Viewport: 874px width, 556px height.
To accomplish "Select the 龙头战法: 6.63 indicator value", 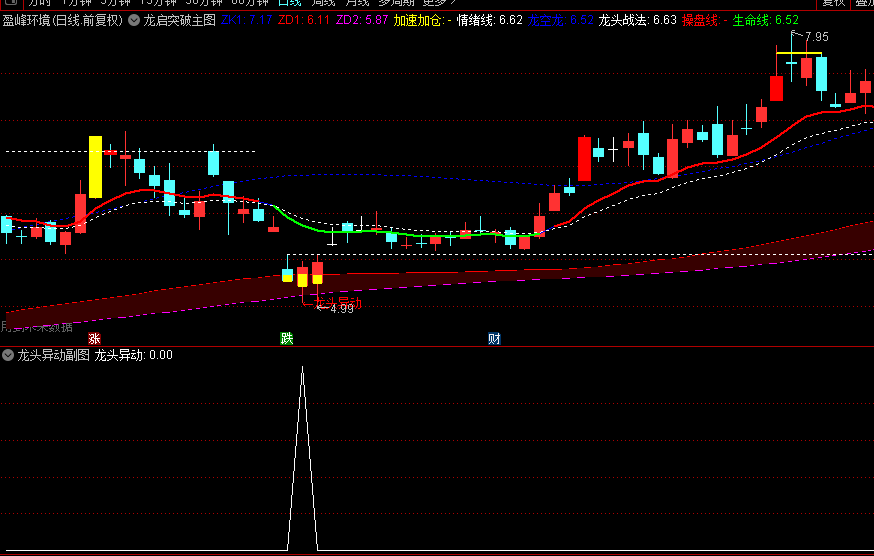I will click(x=637, y=21).
